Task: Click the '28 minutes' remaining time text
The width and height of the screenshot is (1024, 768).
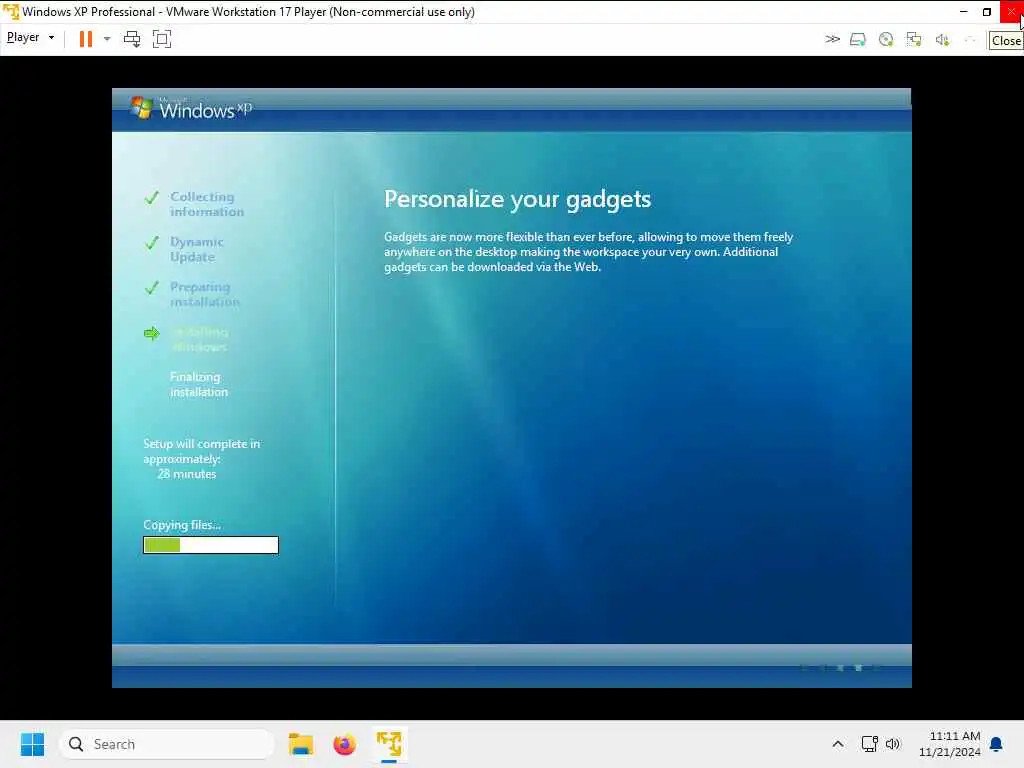Action: pyautogui.click(x=187, y=474)
